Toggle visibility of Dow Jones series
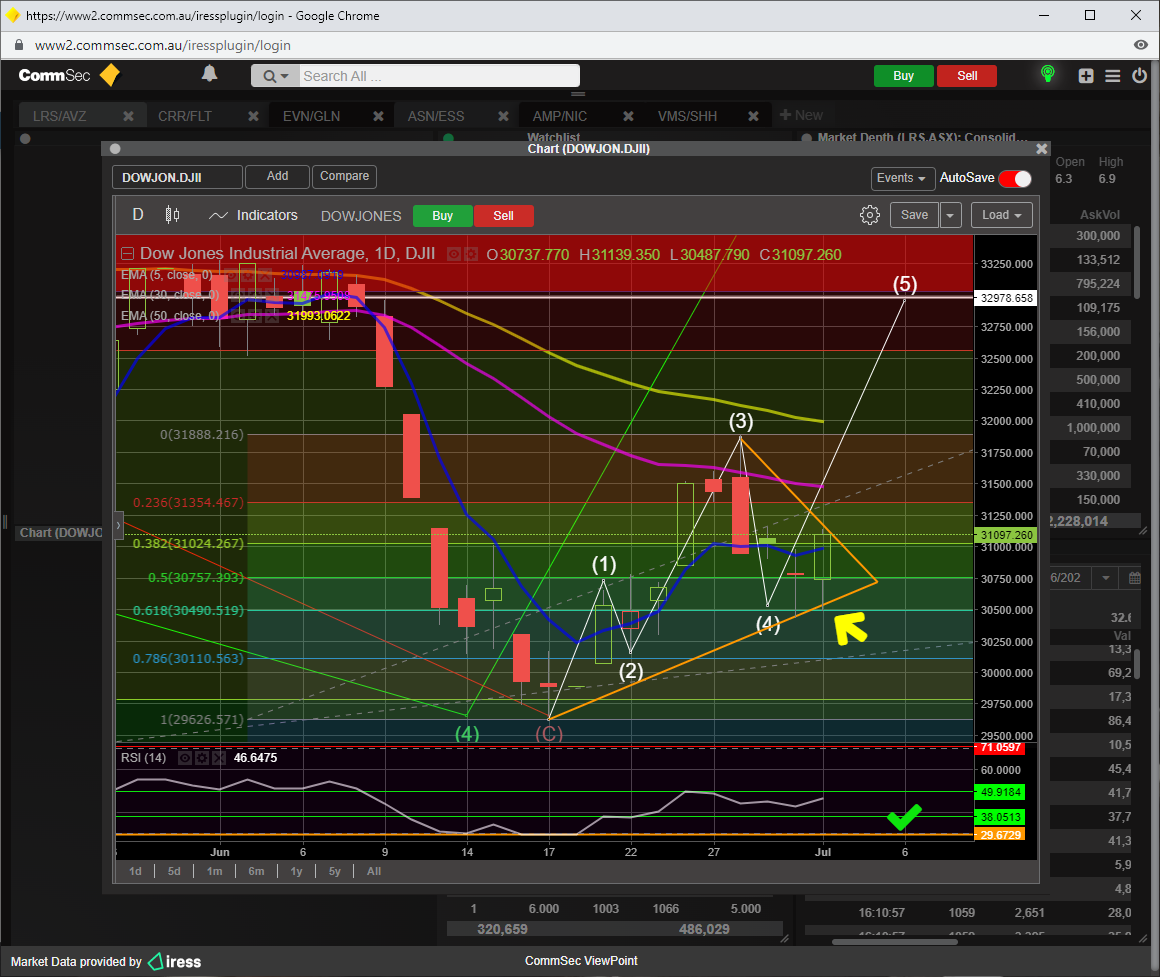The width and height of the screenshot is (1160, 977). tap(453, 254)
